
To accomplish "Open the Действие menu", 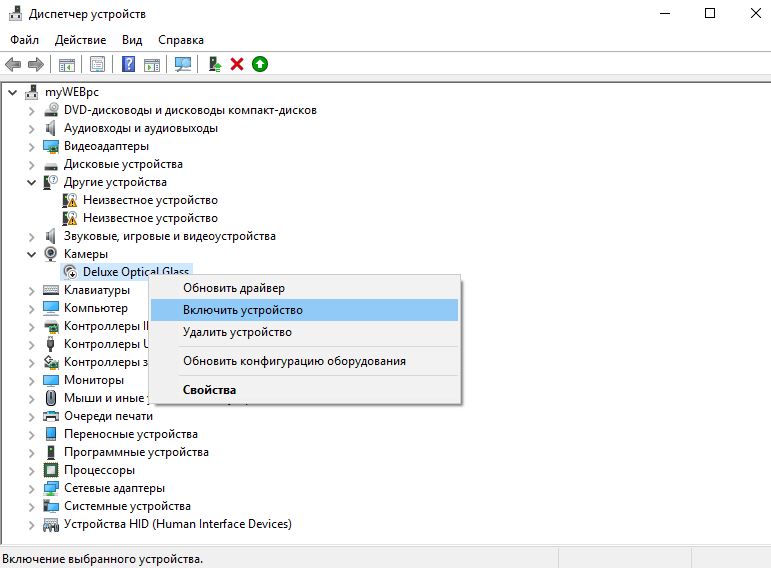I will (81, 40).
